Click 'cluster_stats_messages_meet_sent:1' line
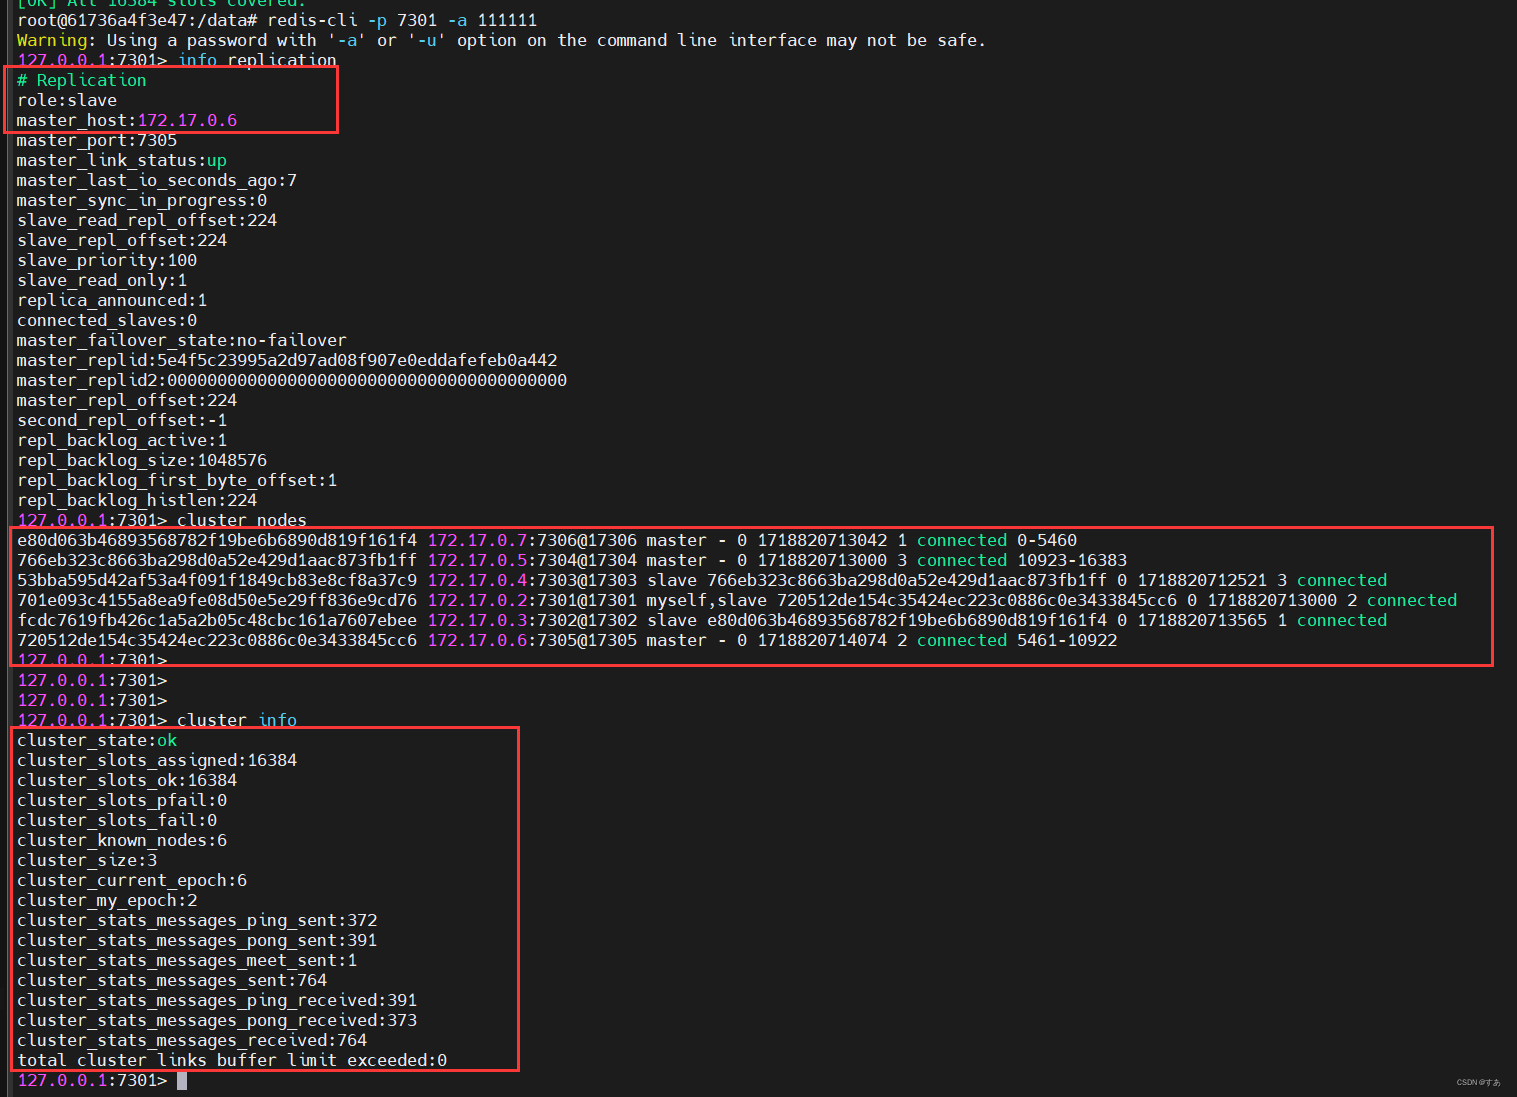 (187, 960)
